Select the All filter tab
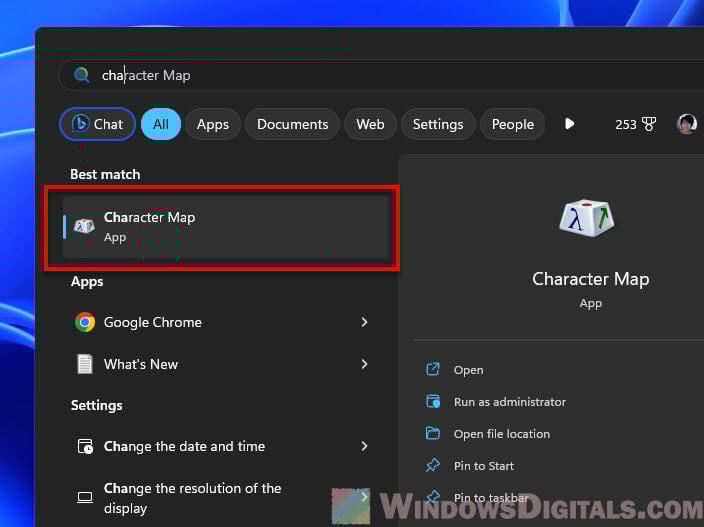704x527 pixels. pyautogui.click(x=161, y=124)
